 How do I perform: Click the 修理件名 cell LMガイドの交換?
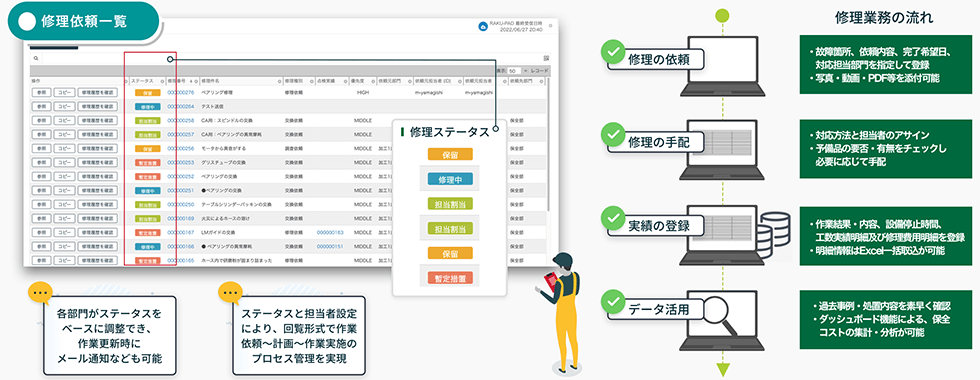218,232
